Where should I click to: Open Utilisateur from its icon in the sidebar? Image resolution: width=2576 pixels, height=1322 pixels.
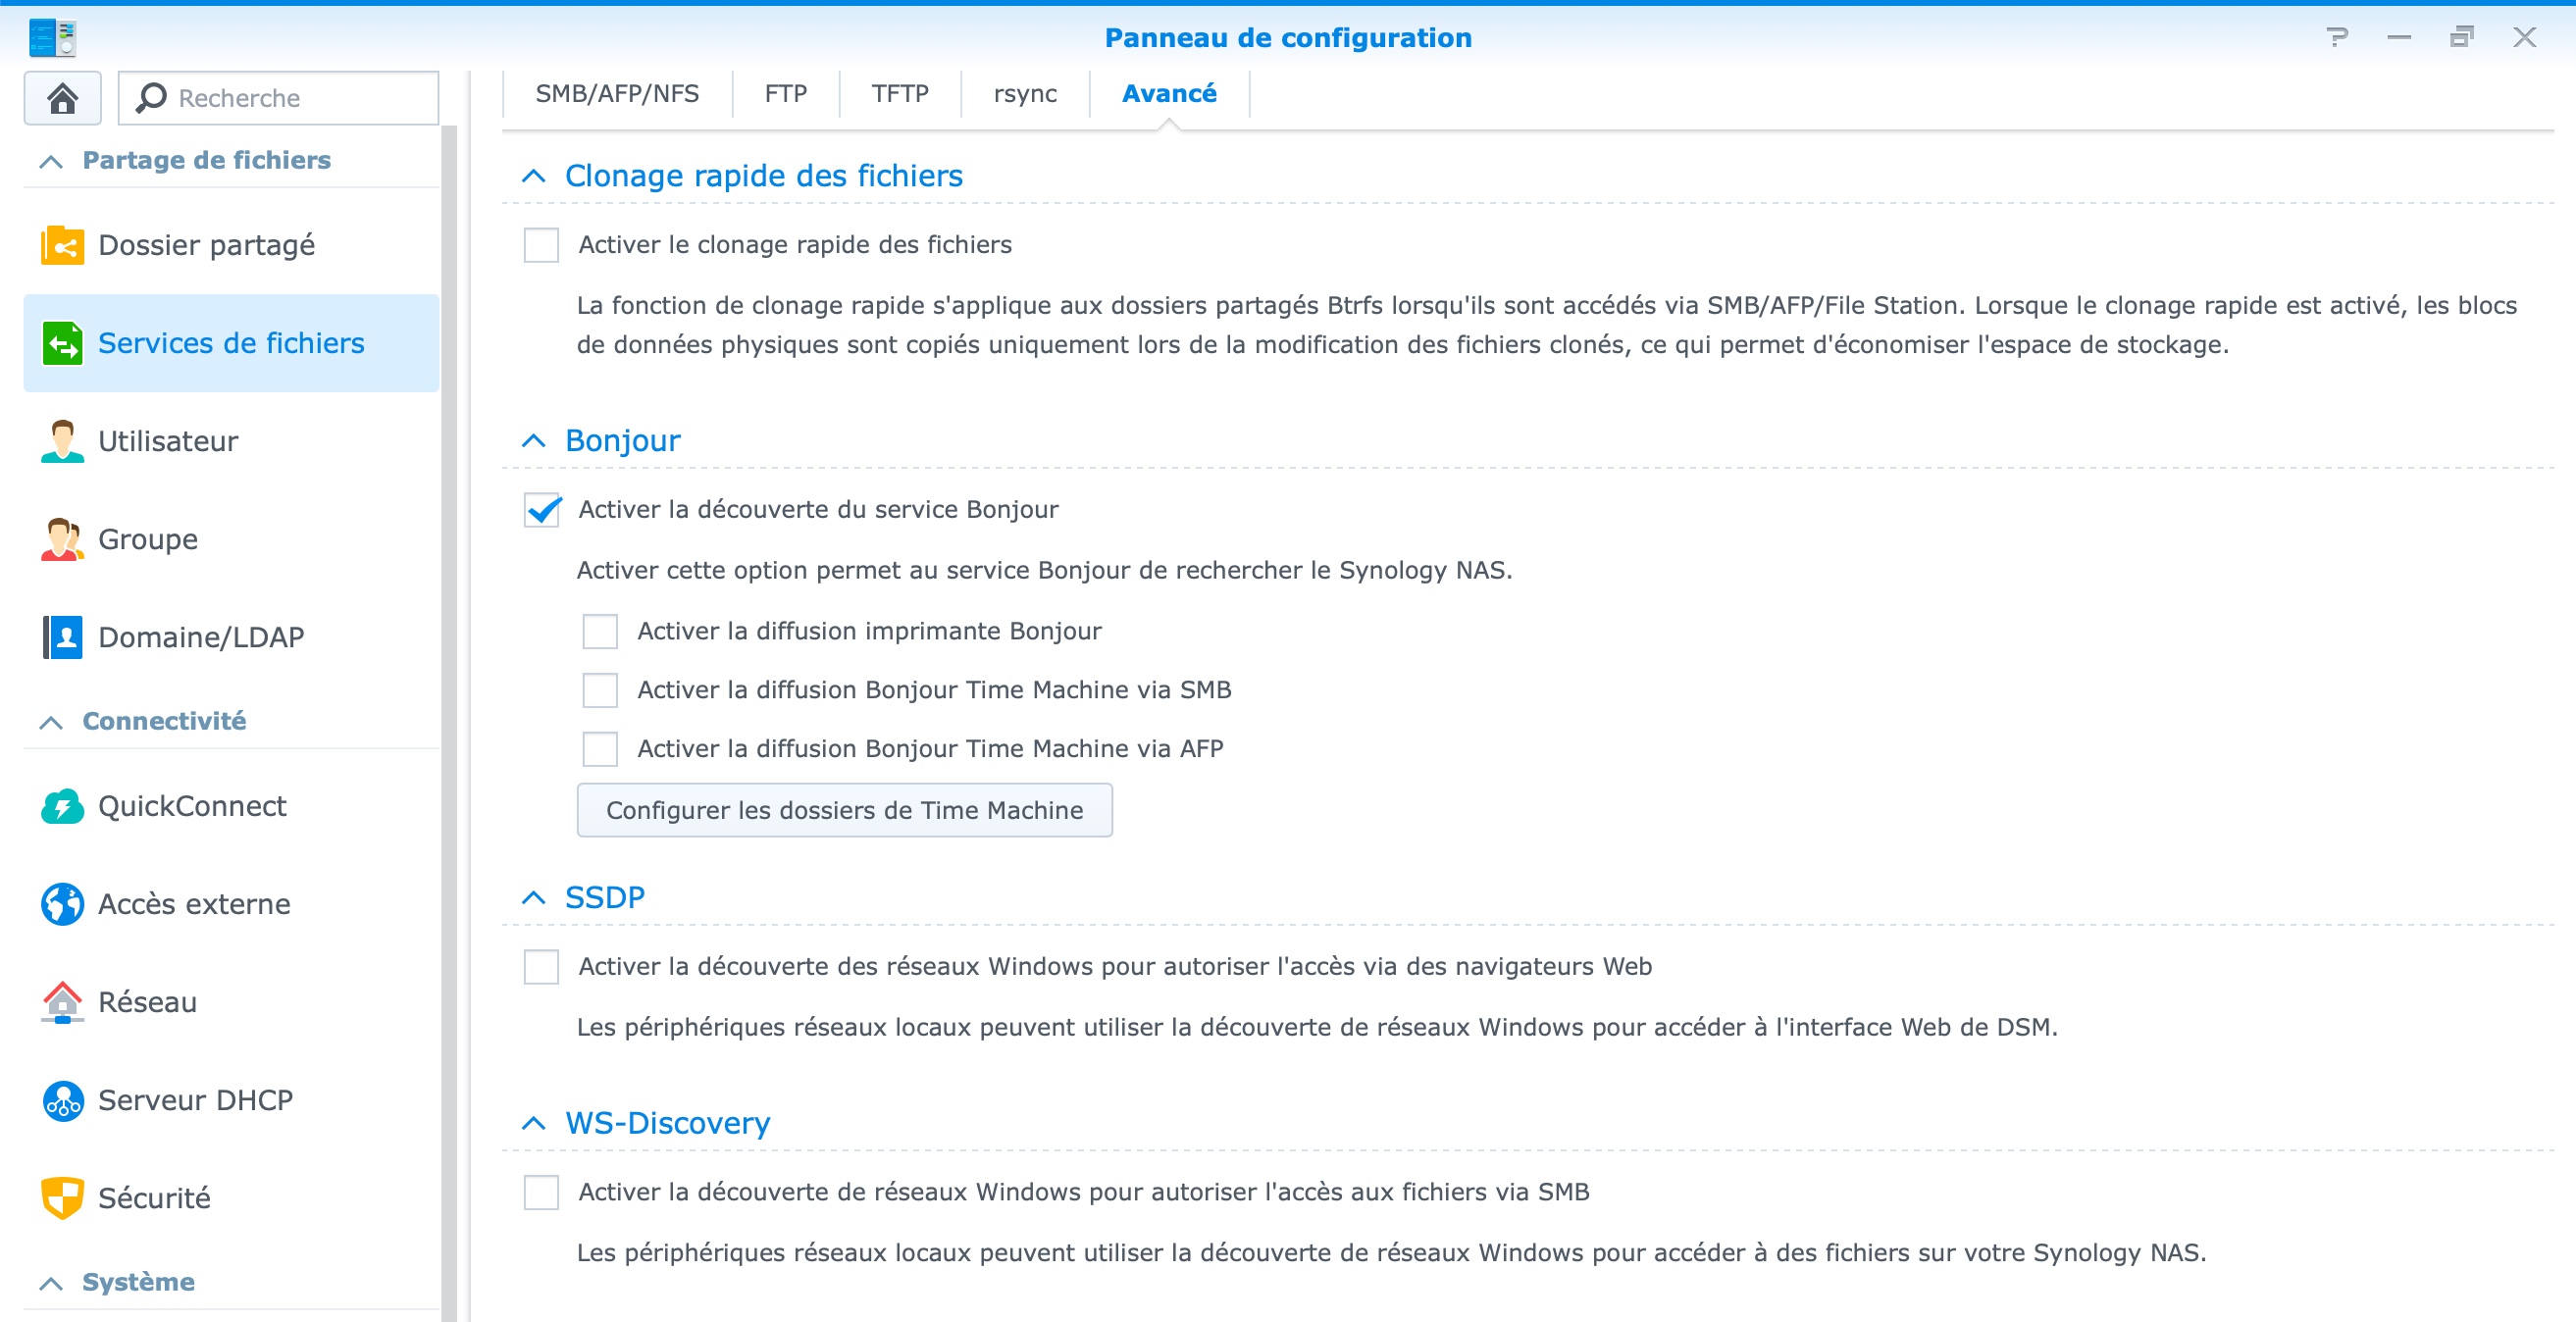point(62,441)
